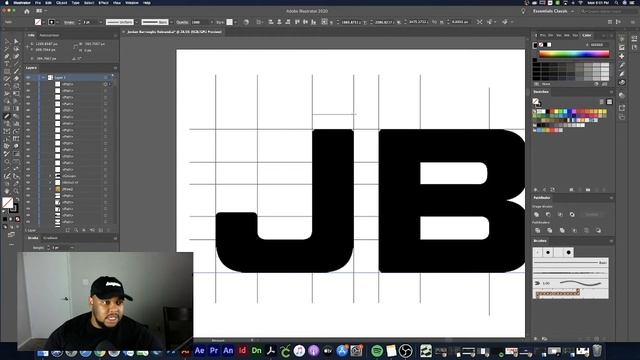Select the Type tool
The height and width of the screenshot is (360, 640).
coord(7,64)
